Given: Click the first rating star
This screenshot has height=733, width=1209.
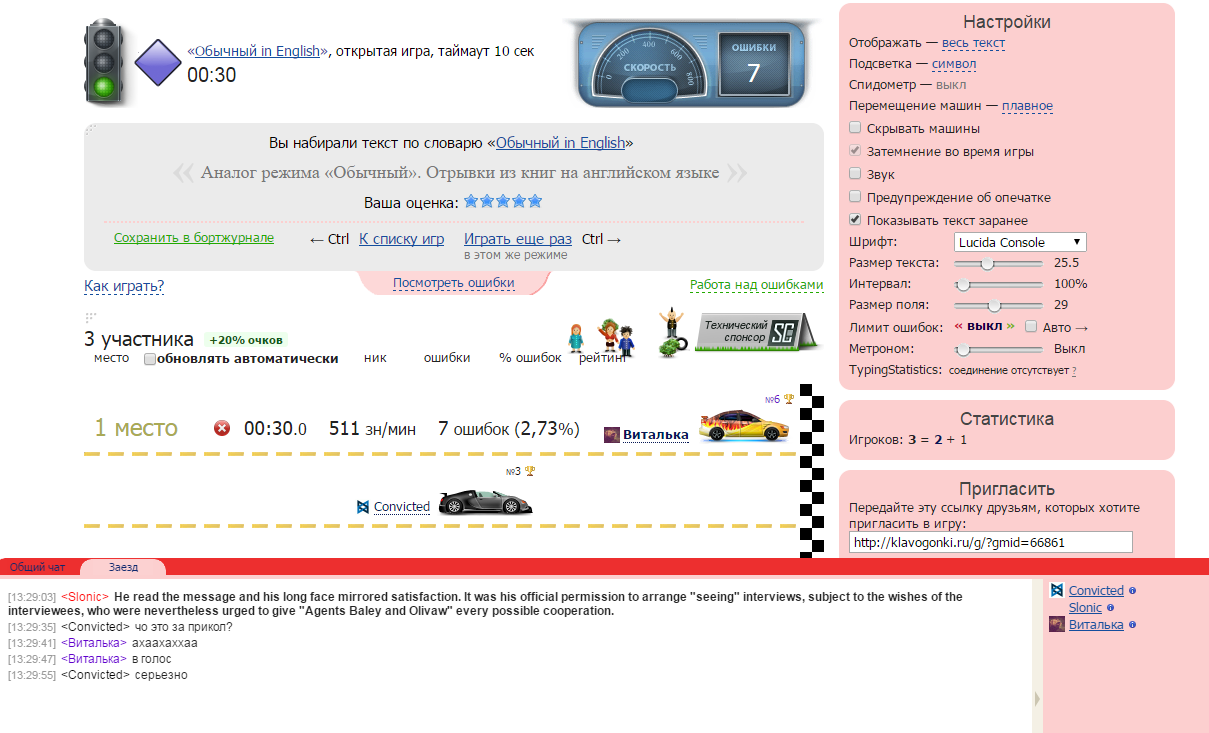Looking at the screenshot, I should 471,201.
